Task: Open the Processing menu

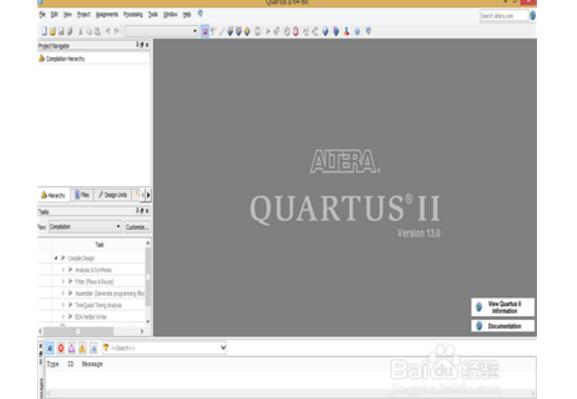Action: (x=133, y=14)
